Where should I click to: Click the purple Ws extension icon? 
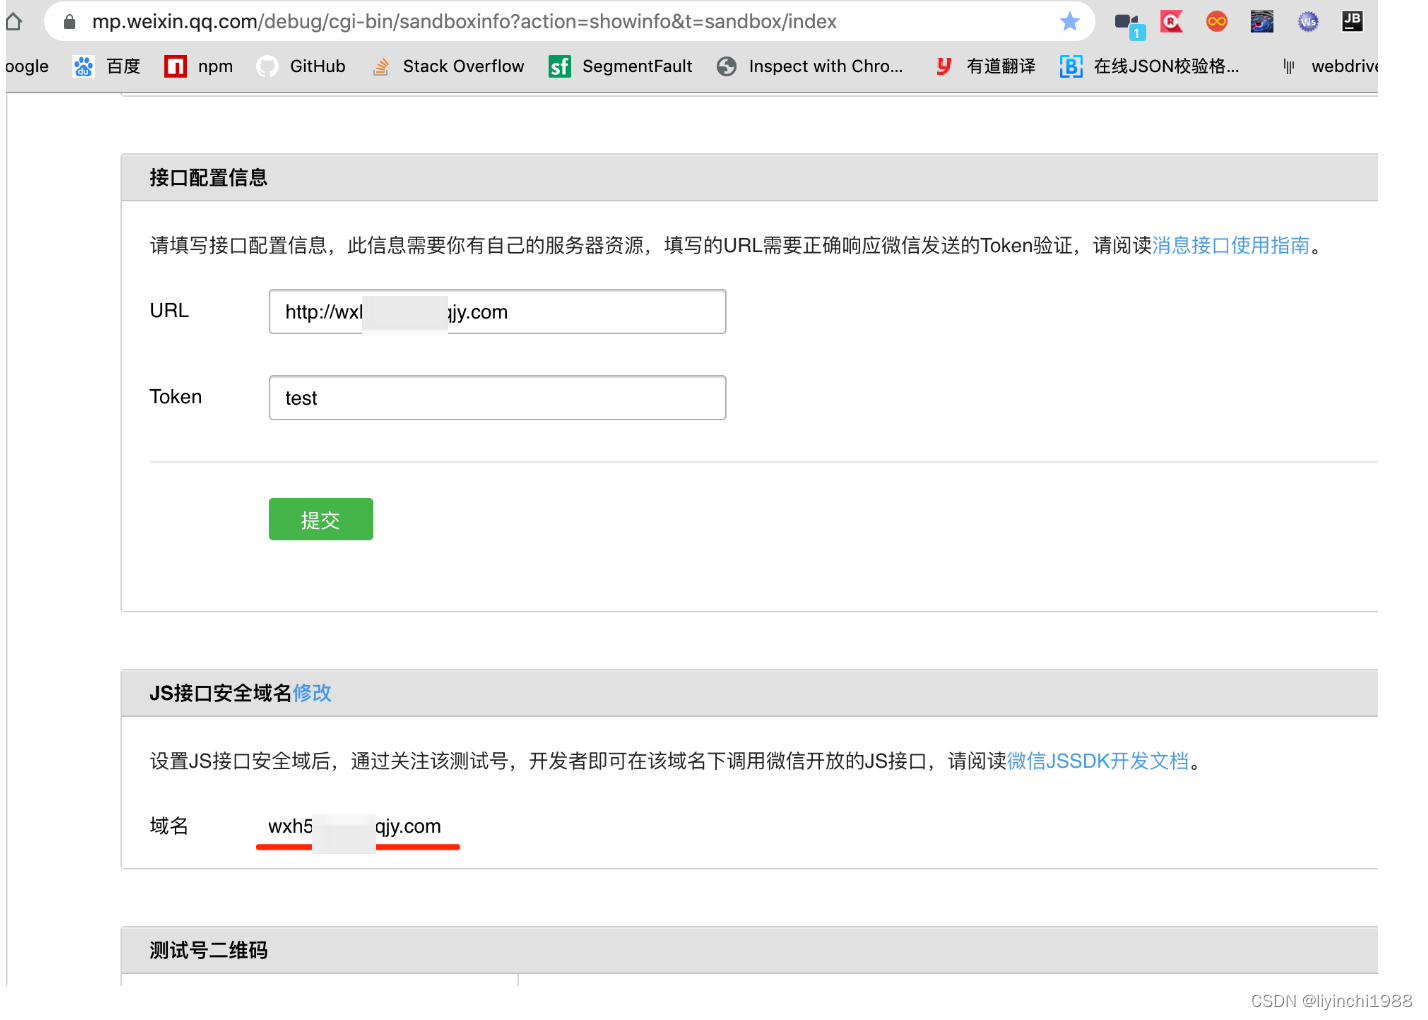tap(1307, 21)
